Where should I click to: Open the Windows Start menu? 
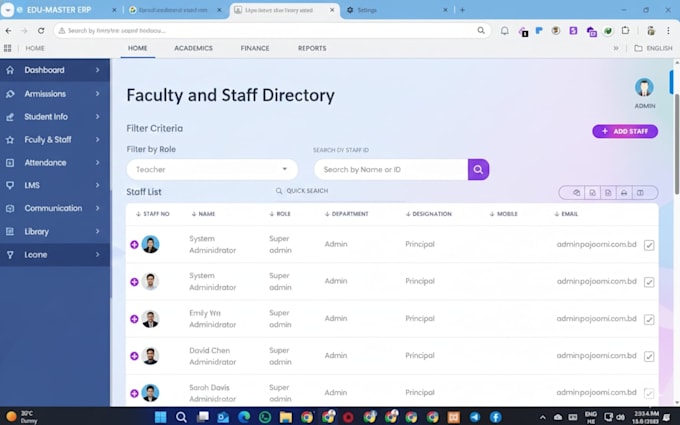pyautogui.click(x=160, y=417)
